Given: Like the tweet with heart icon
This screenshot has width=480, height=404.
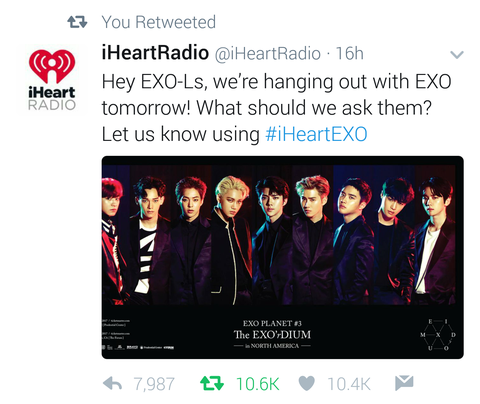Looking at the screenshot, I should click(x=306, y=383).
